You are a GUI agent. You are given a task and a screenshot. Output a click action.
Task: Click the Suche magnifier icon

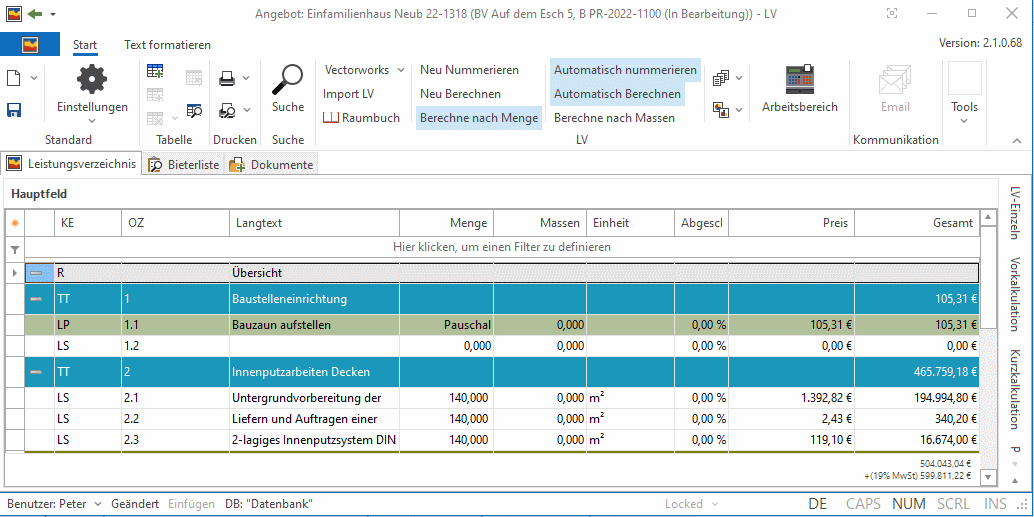[x=288, y=79]
